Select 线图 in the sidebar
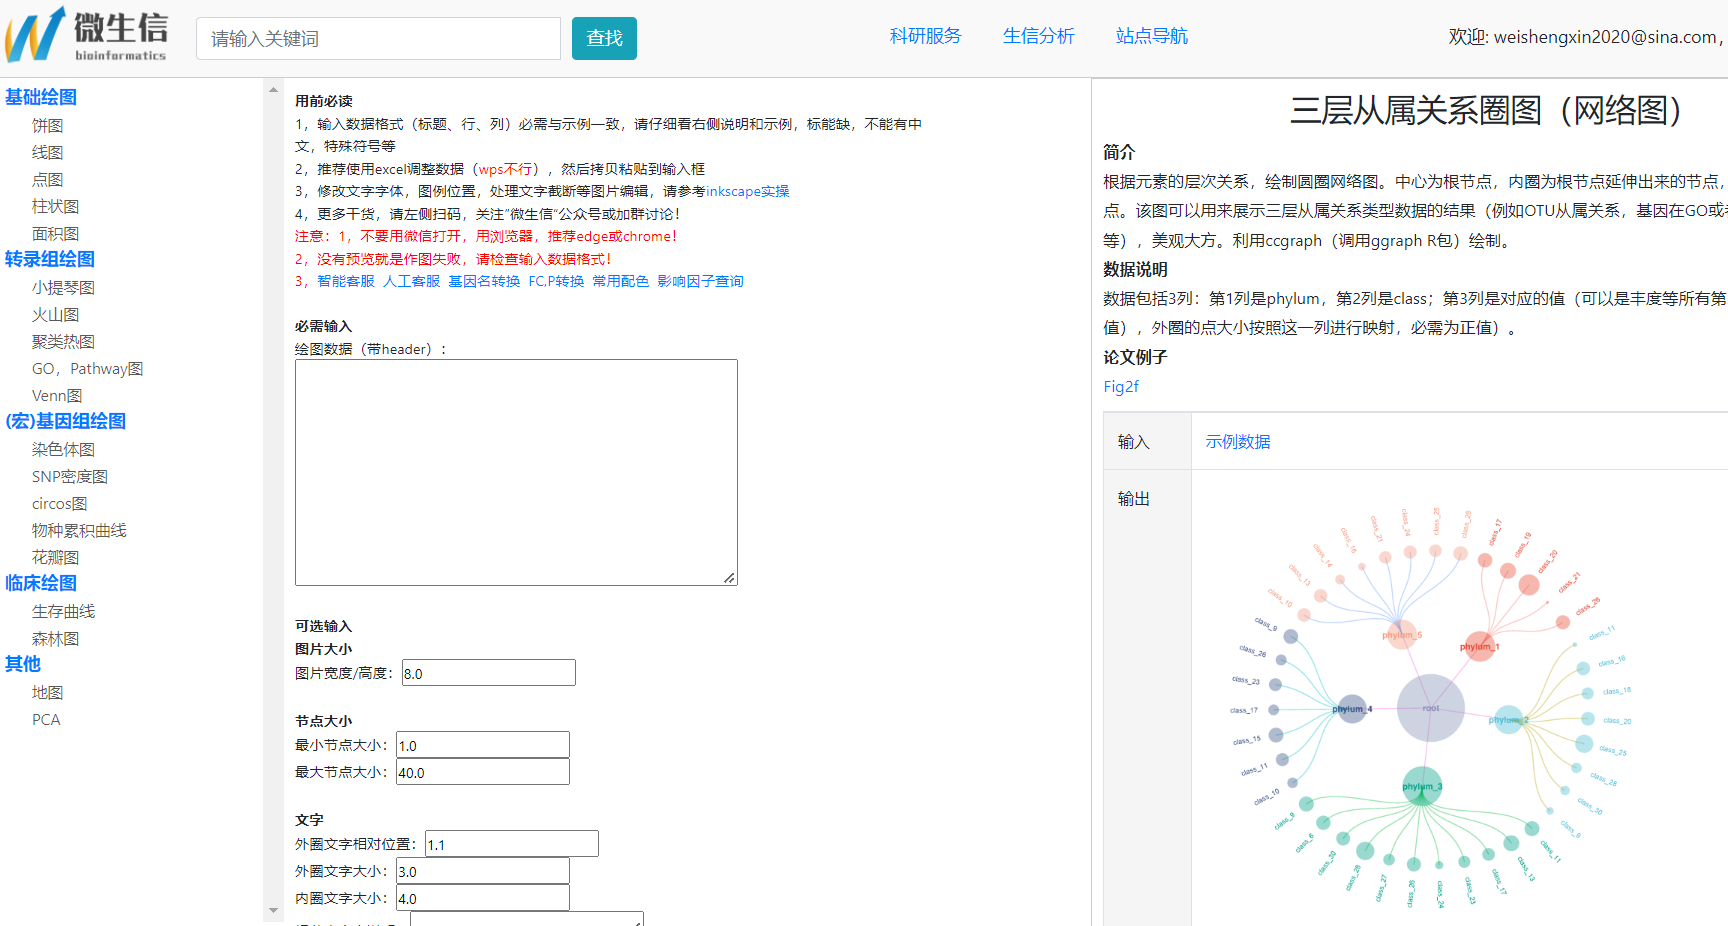 pos(47,152)
